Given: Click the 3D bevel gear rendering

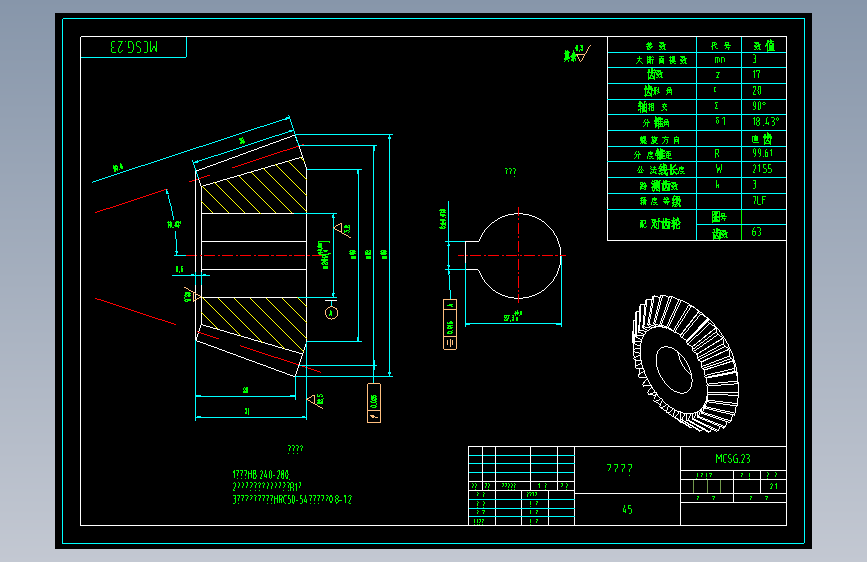Looking at the screenshot, I should tap(686, 363).
